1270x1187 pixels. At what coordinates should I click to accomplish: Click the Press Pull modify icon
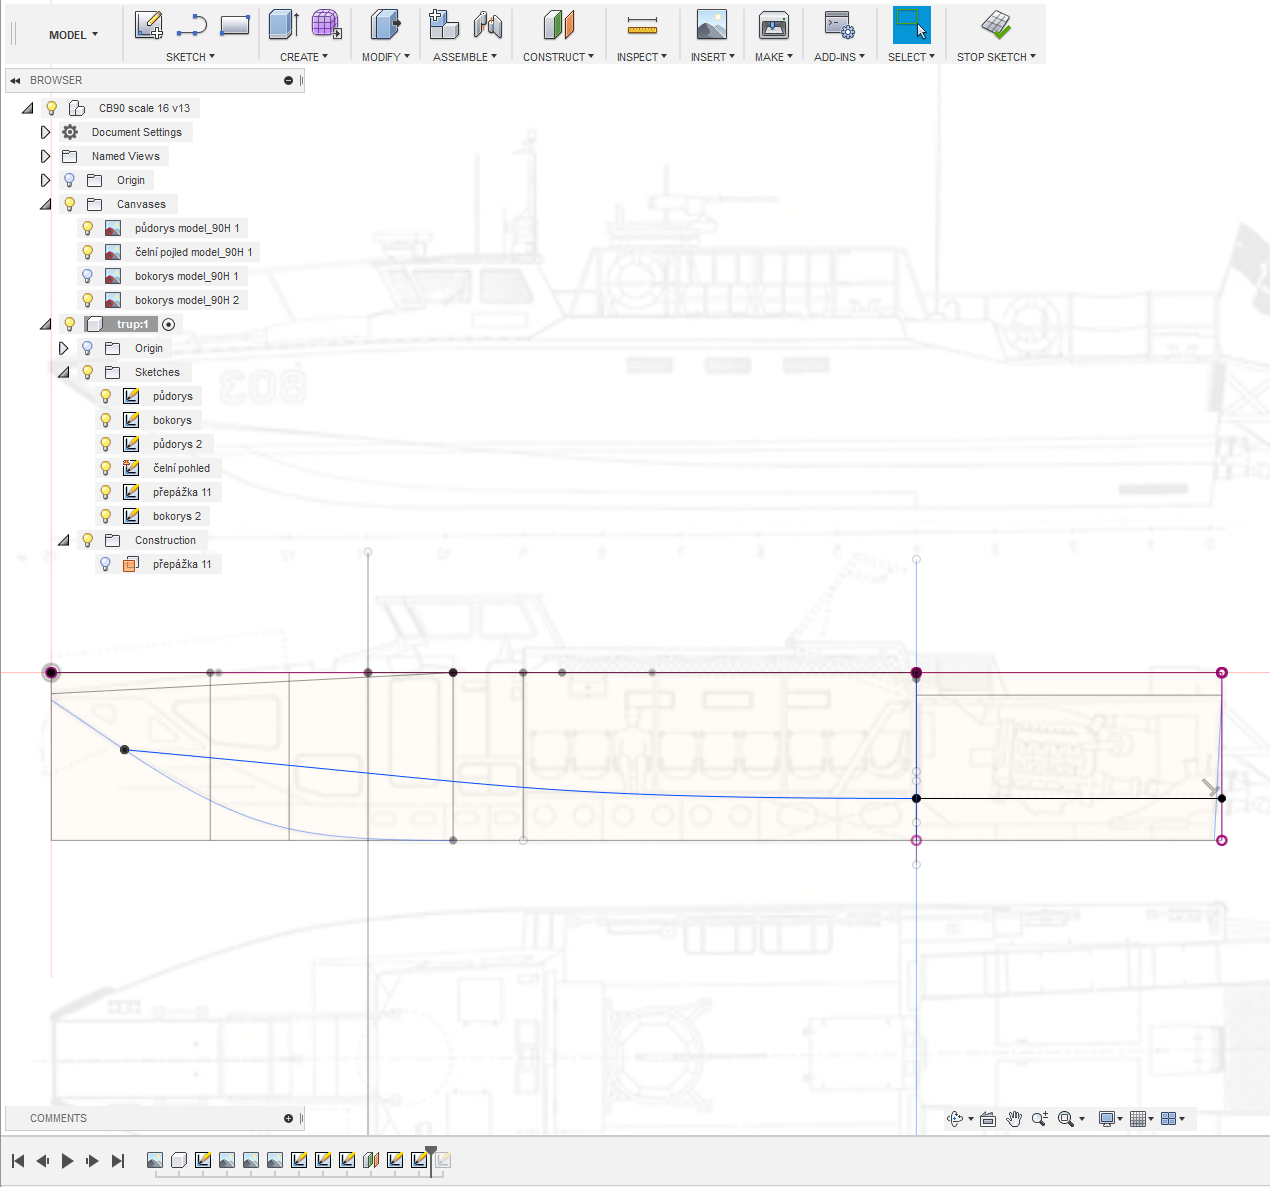(385, 25)
